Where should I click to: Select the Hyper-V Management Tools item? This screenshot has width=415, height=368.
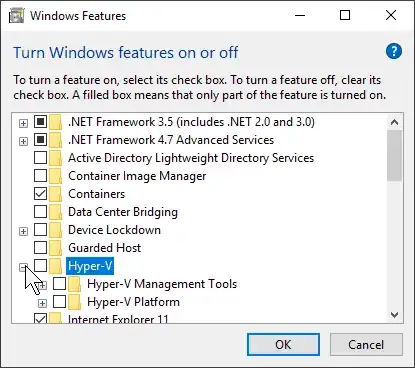point(162,284)
